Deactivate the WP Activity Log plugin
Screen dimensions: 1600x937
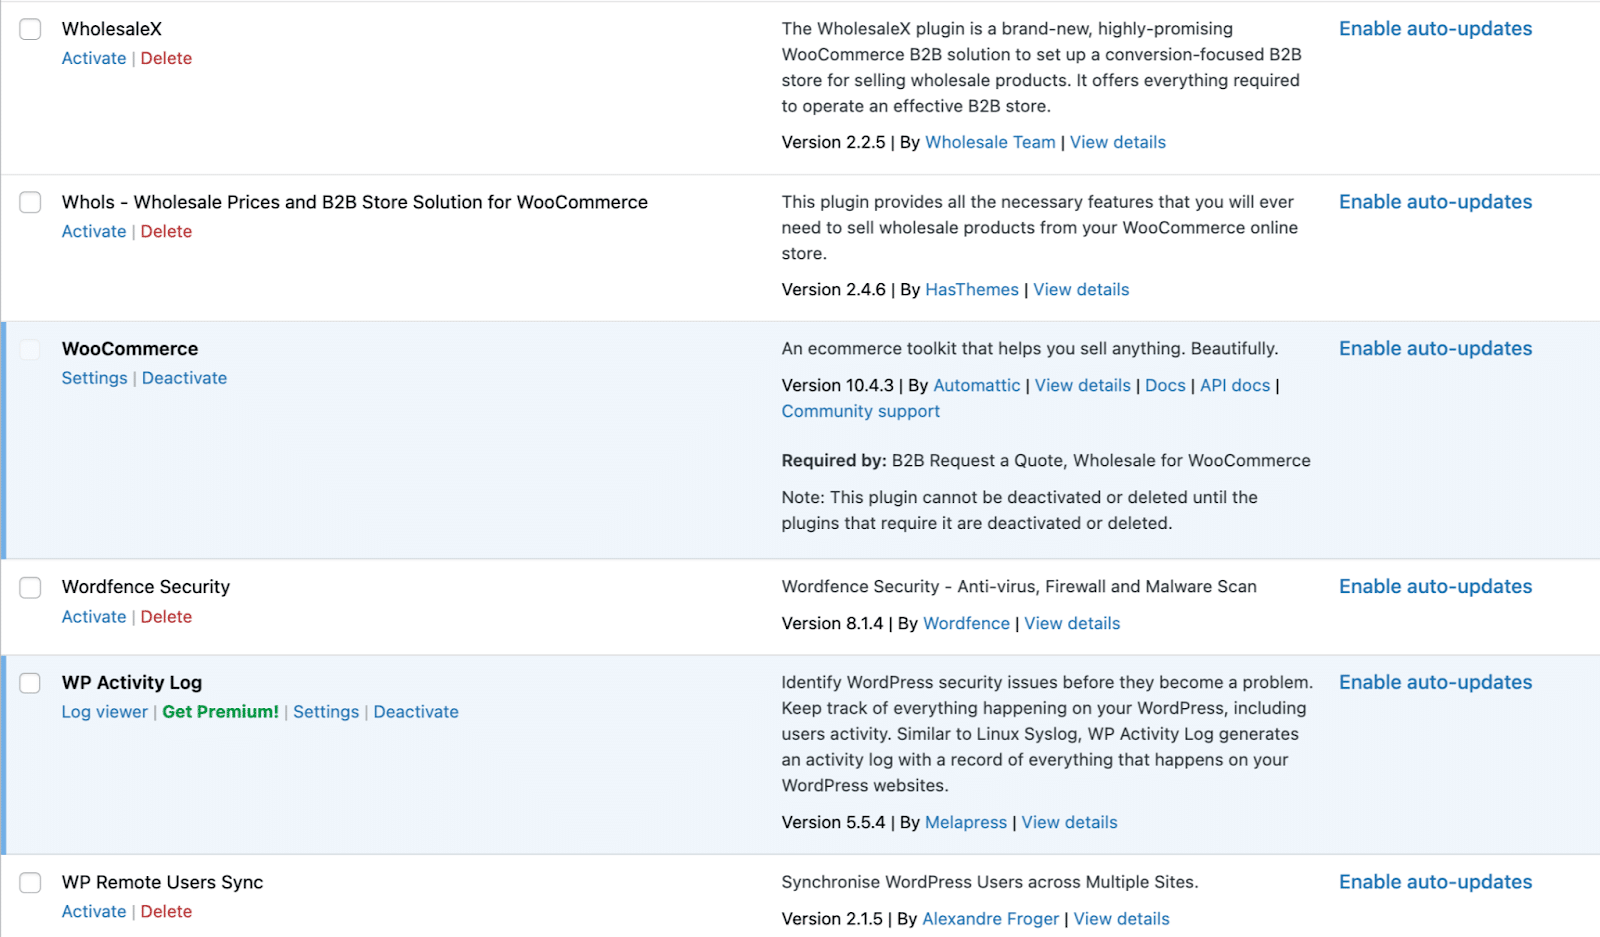(x=416, y=712)
